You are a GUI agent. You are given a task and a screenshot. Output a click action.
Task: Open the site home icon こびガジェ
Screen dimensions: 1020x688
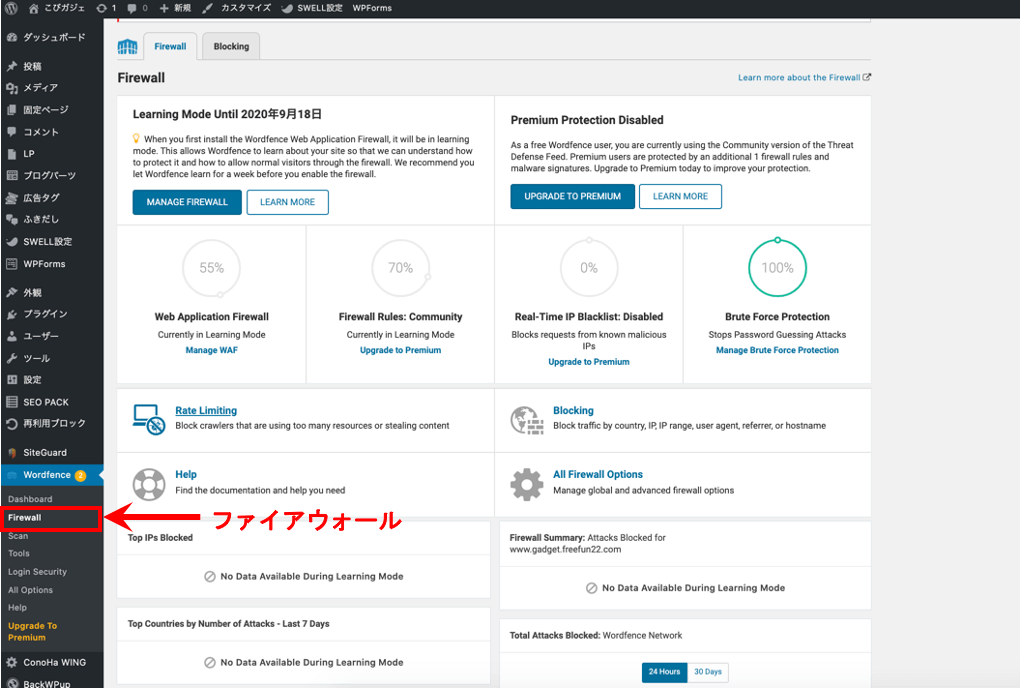[x=34, y=8]
